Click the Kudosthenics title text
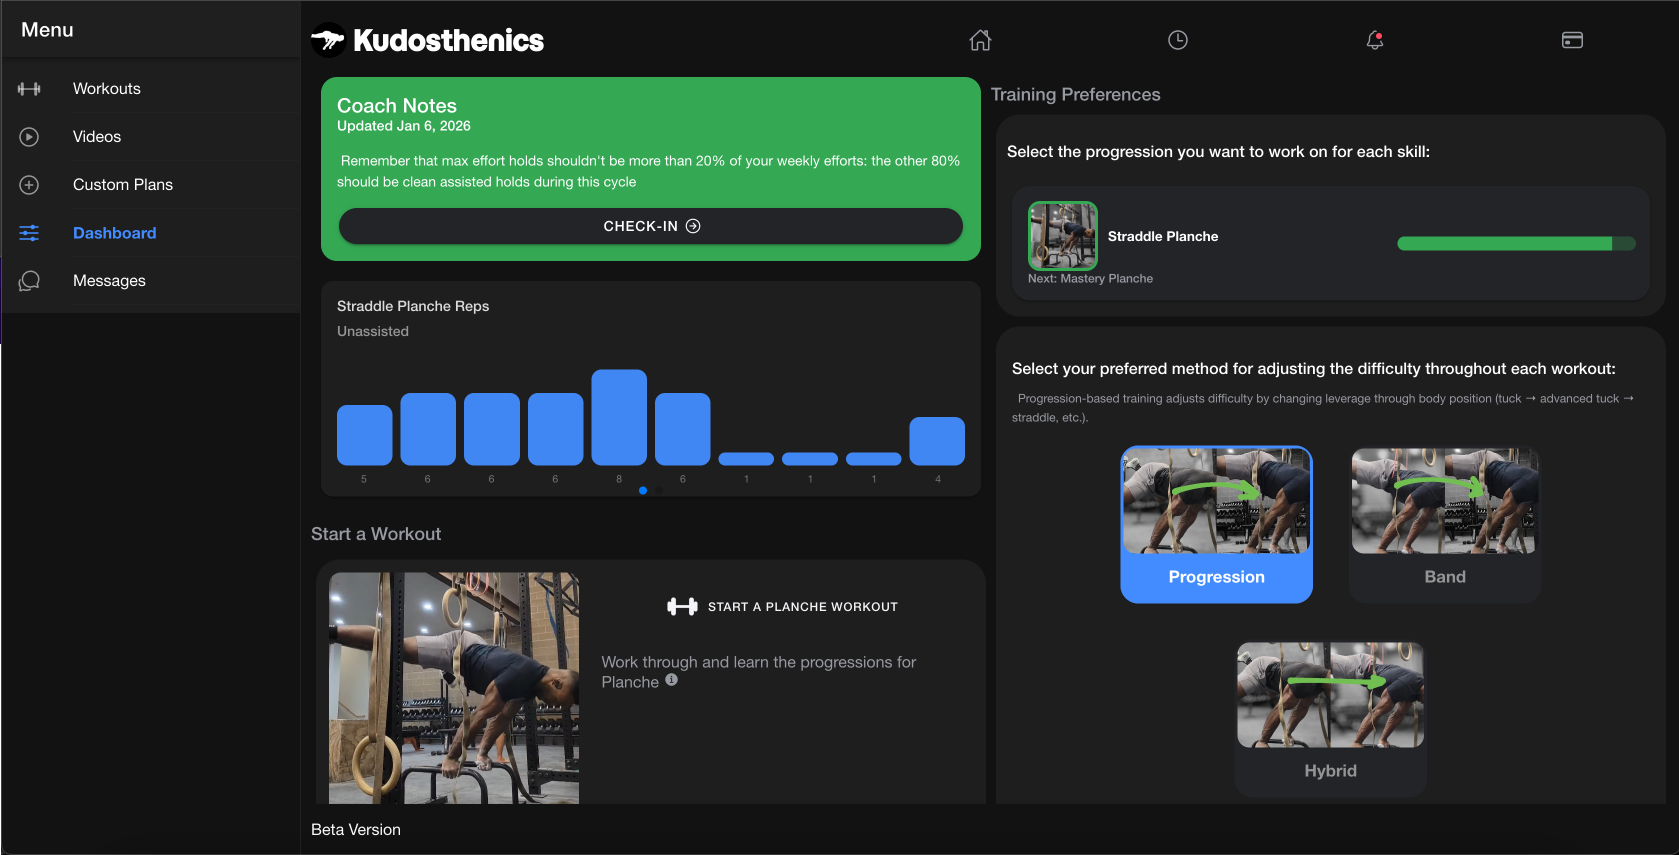This screenshot has height=855, width=1679. (x=448, y=40)
